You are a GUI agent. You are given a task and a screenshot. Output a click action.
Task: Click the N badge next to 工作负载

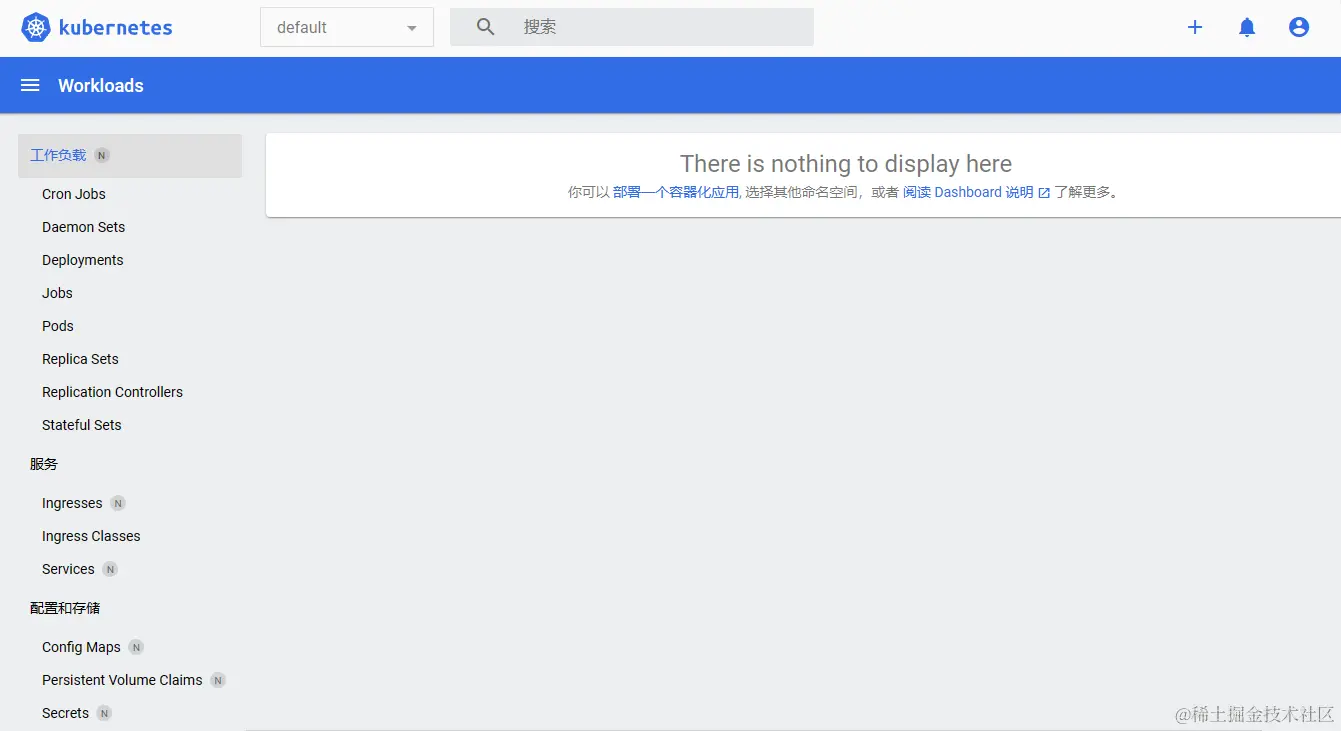(x=102, y=156)
